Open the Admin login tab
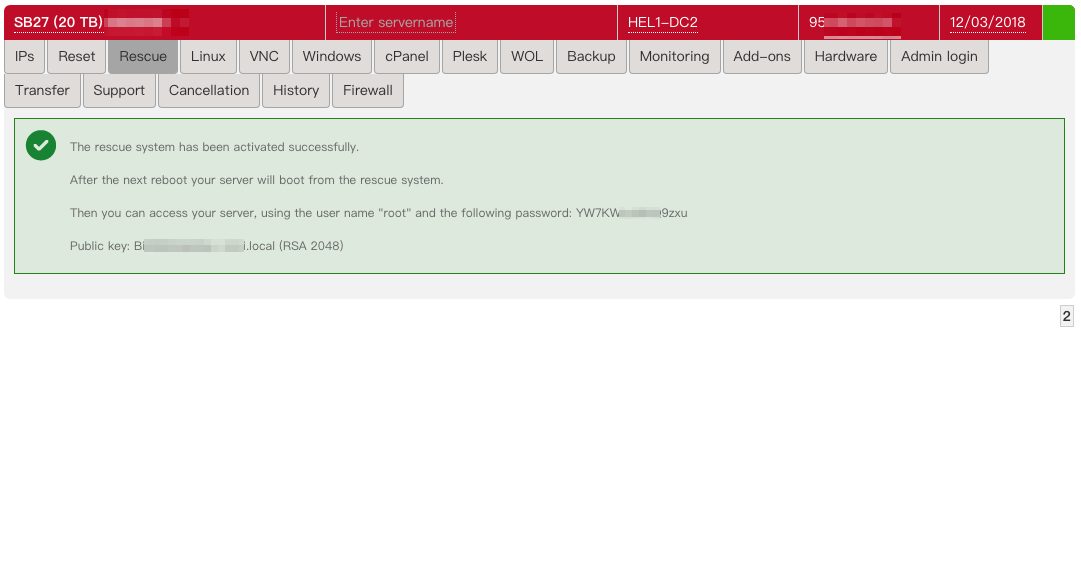1081x574 pixels. point(939,57)
